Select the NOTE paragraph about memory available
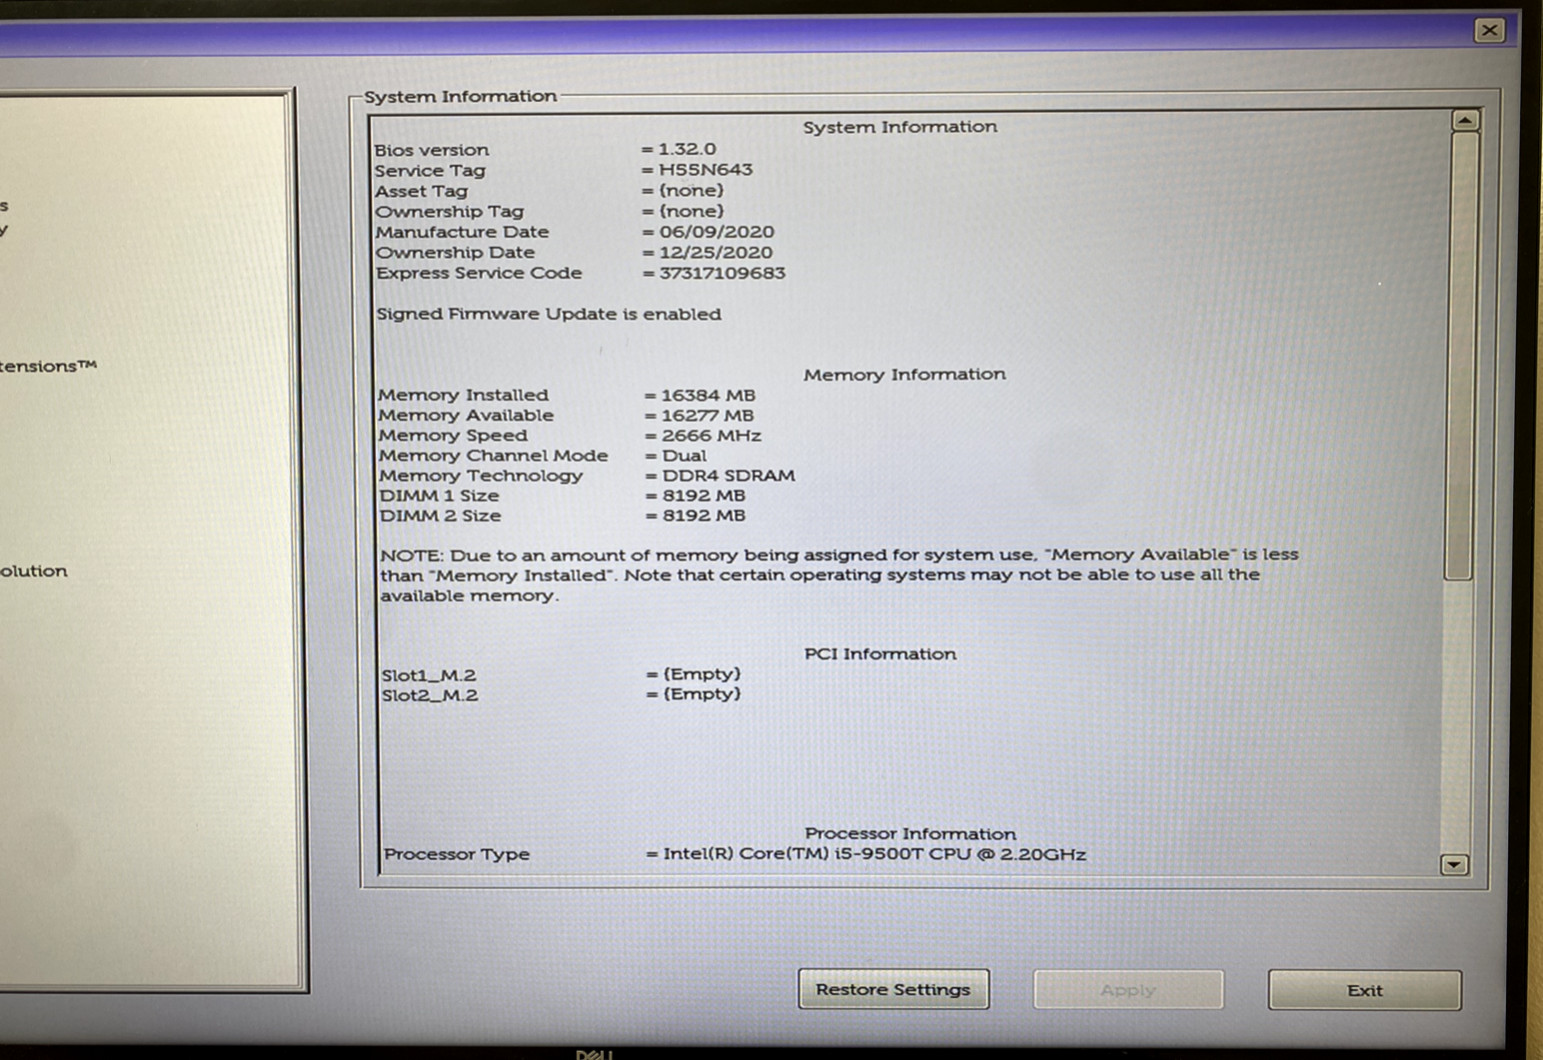Viewport: 1543px width, 1060px height. 839,575
